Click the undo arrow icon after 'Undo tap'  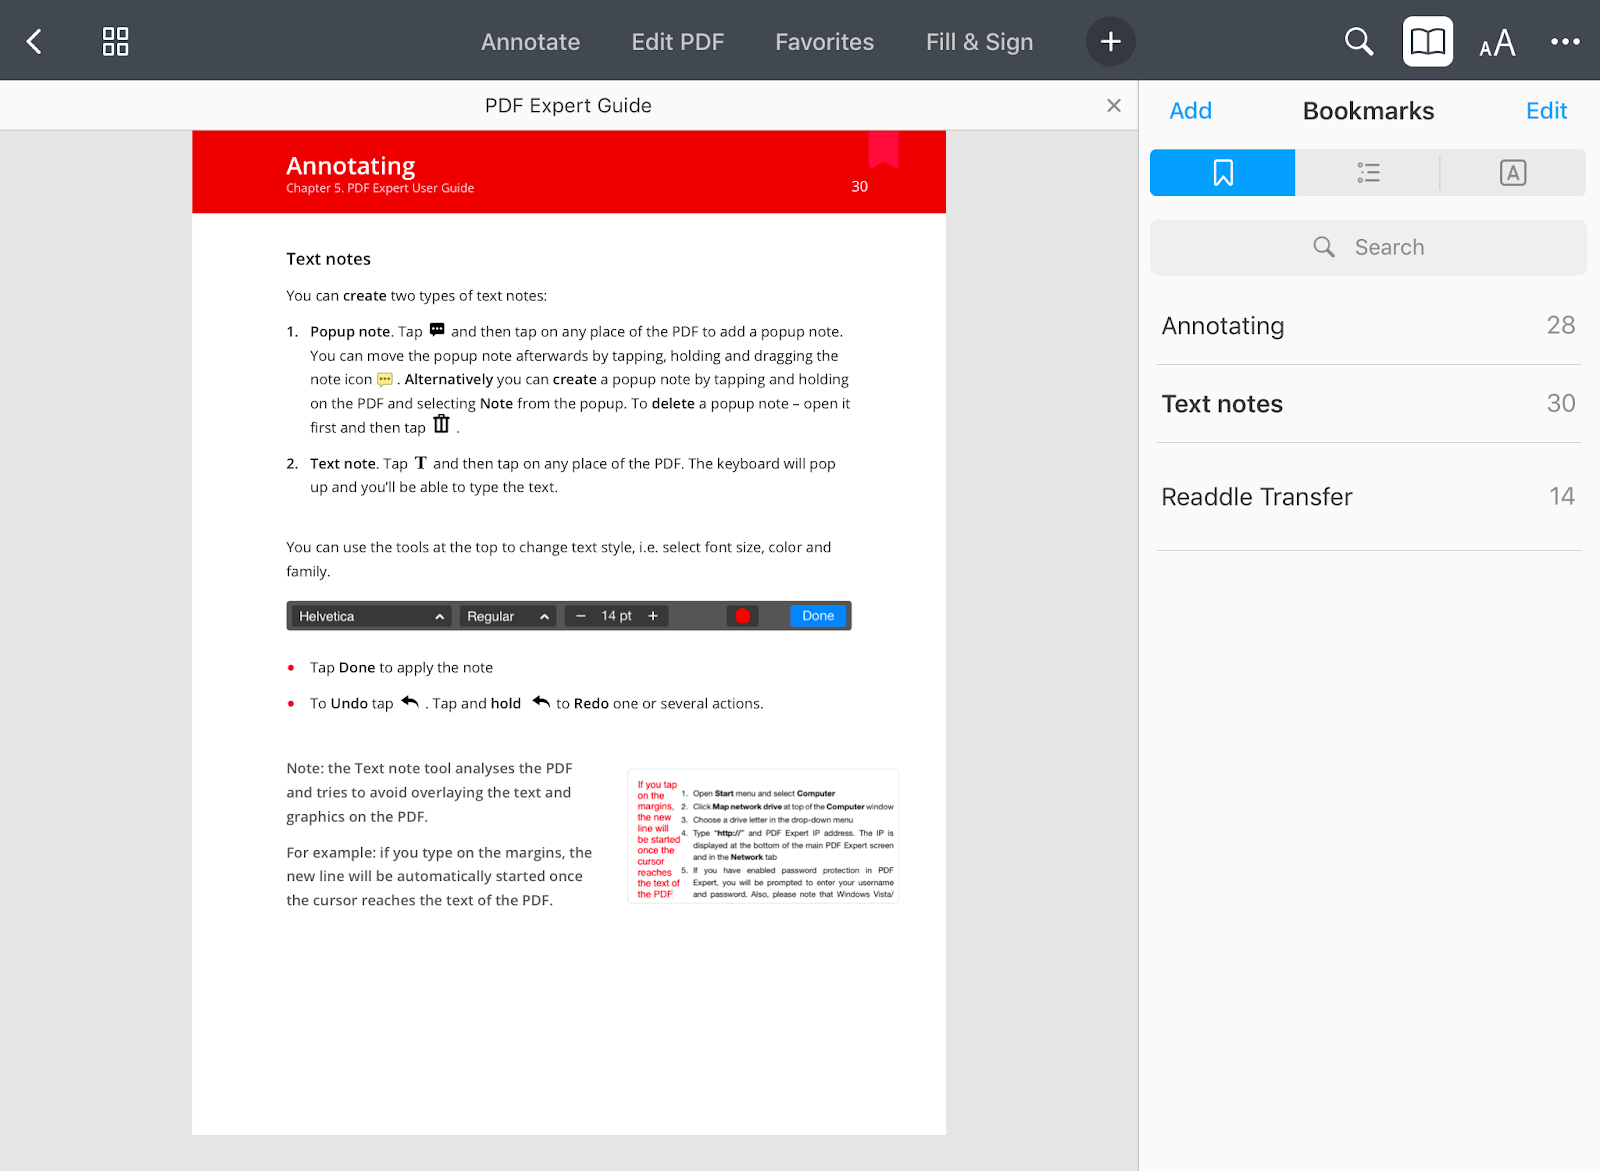click(x=410, y=702)
